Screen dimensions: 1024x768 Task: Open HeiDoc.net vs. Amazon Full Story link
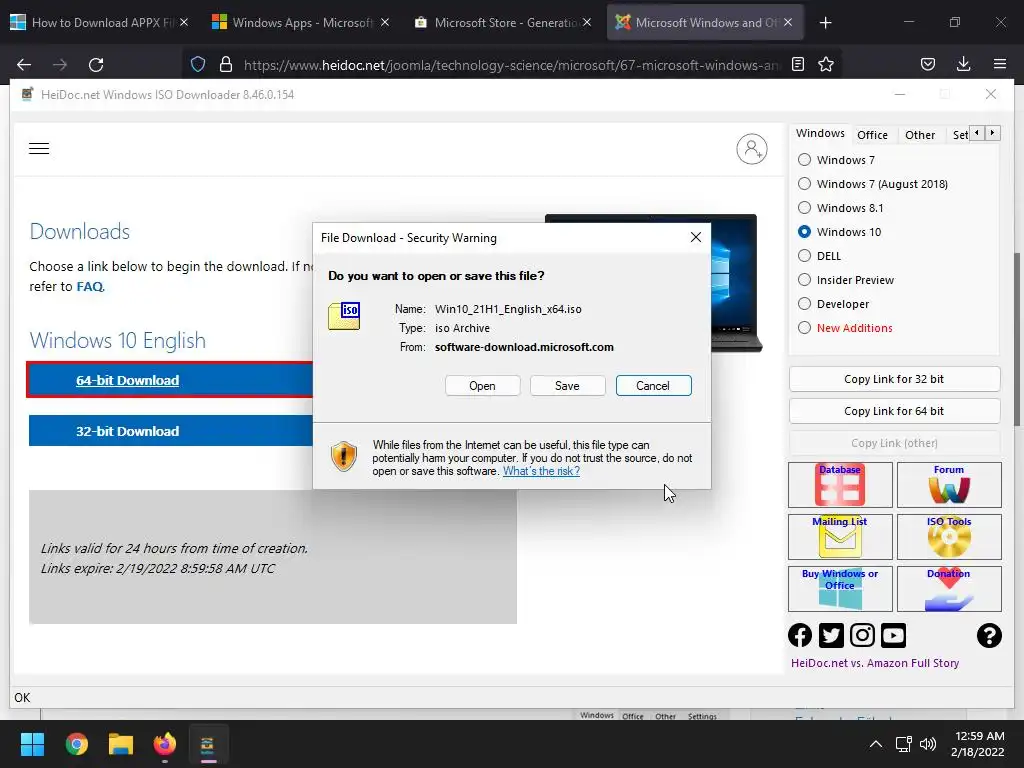875,664
